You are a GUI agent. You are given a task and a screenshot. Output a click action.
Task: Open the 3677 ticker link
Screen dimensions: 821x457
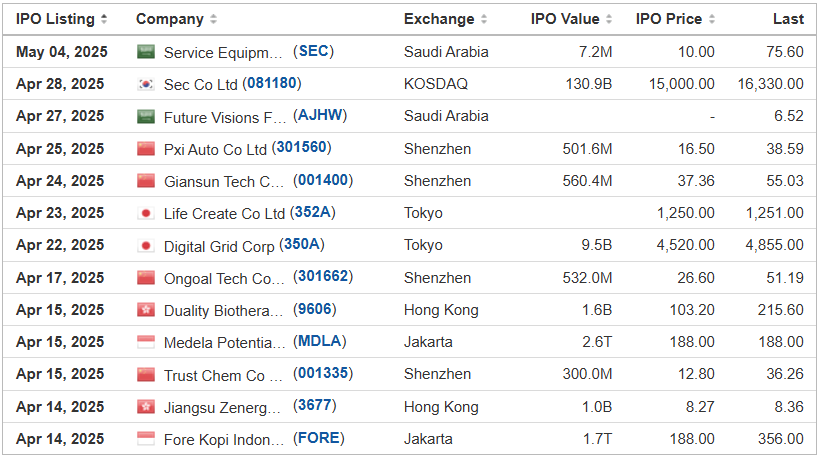314,406
